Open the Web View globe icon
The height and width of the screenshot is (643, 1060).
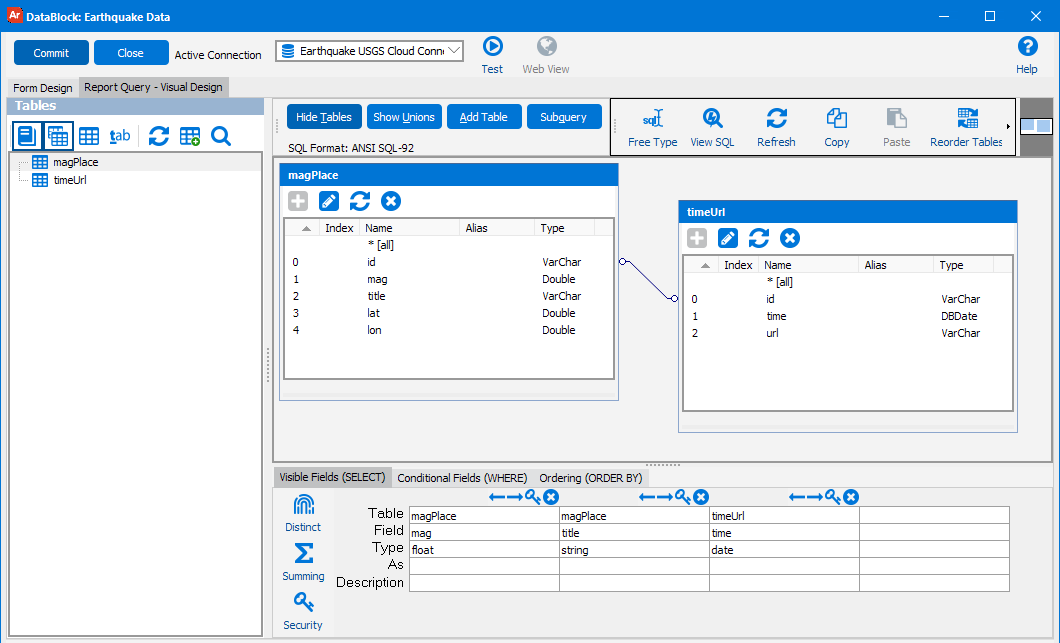(x=546, y=46)
